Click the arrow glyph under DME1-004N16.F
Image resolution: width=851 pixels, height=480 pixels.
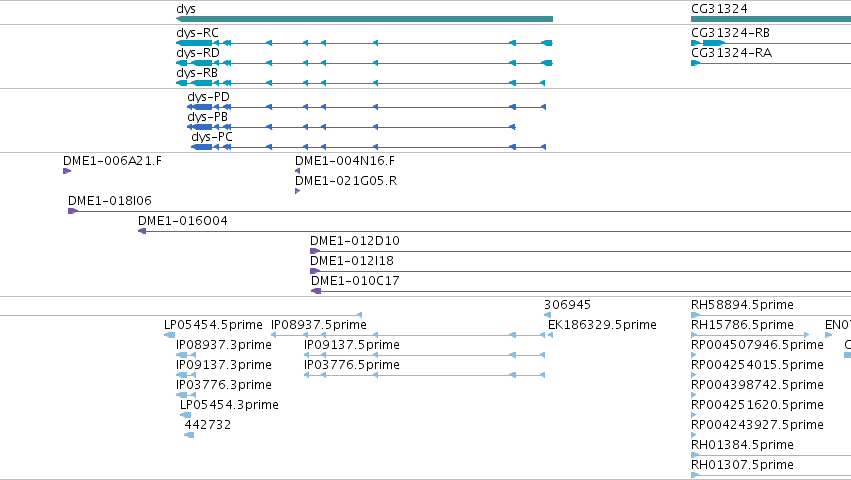[x=297, y=171]
